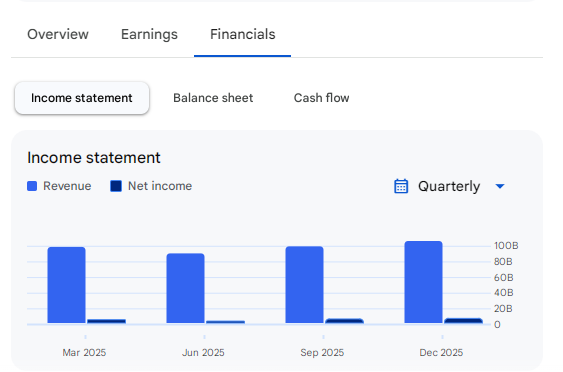This screenshot has height=372, width=563.
Task: Click the 80B axis value
Action: pos(503,262)
